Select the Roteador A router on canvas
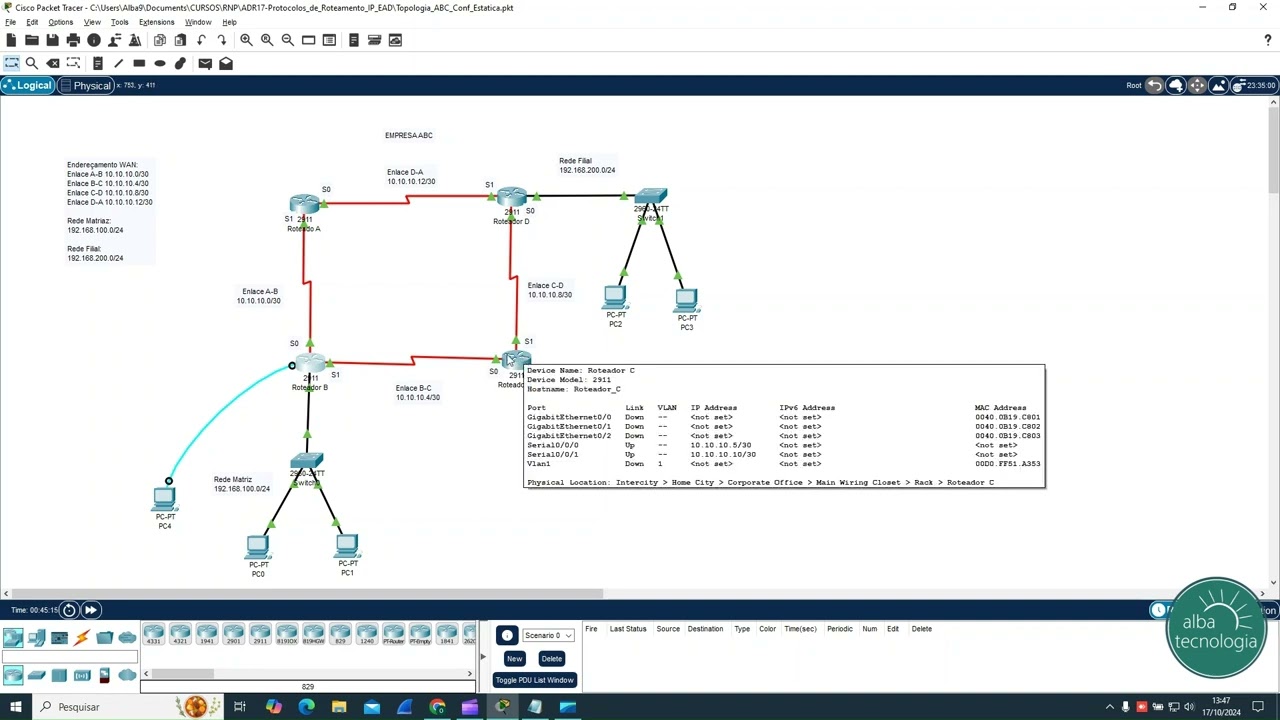 (304, 205)
